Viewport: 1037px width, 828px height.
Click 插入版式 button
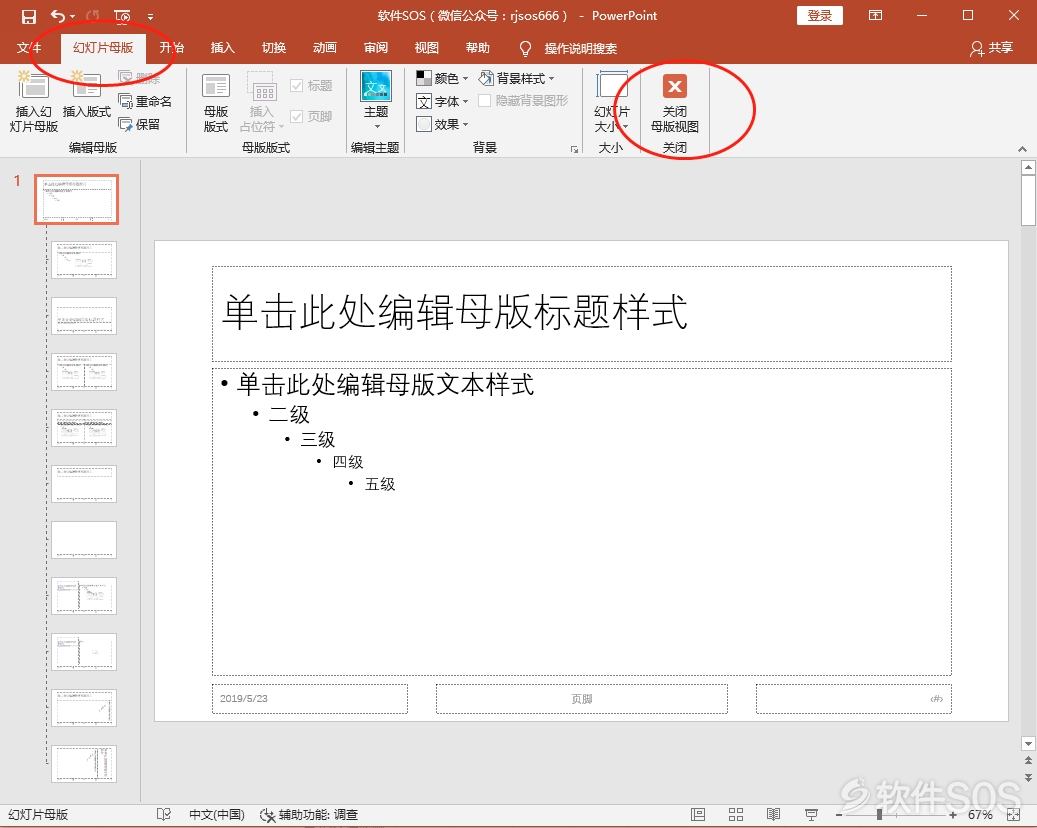(86, 95)
